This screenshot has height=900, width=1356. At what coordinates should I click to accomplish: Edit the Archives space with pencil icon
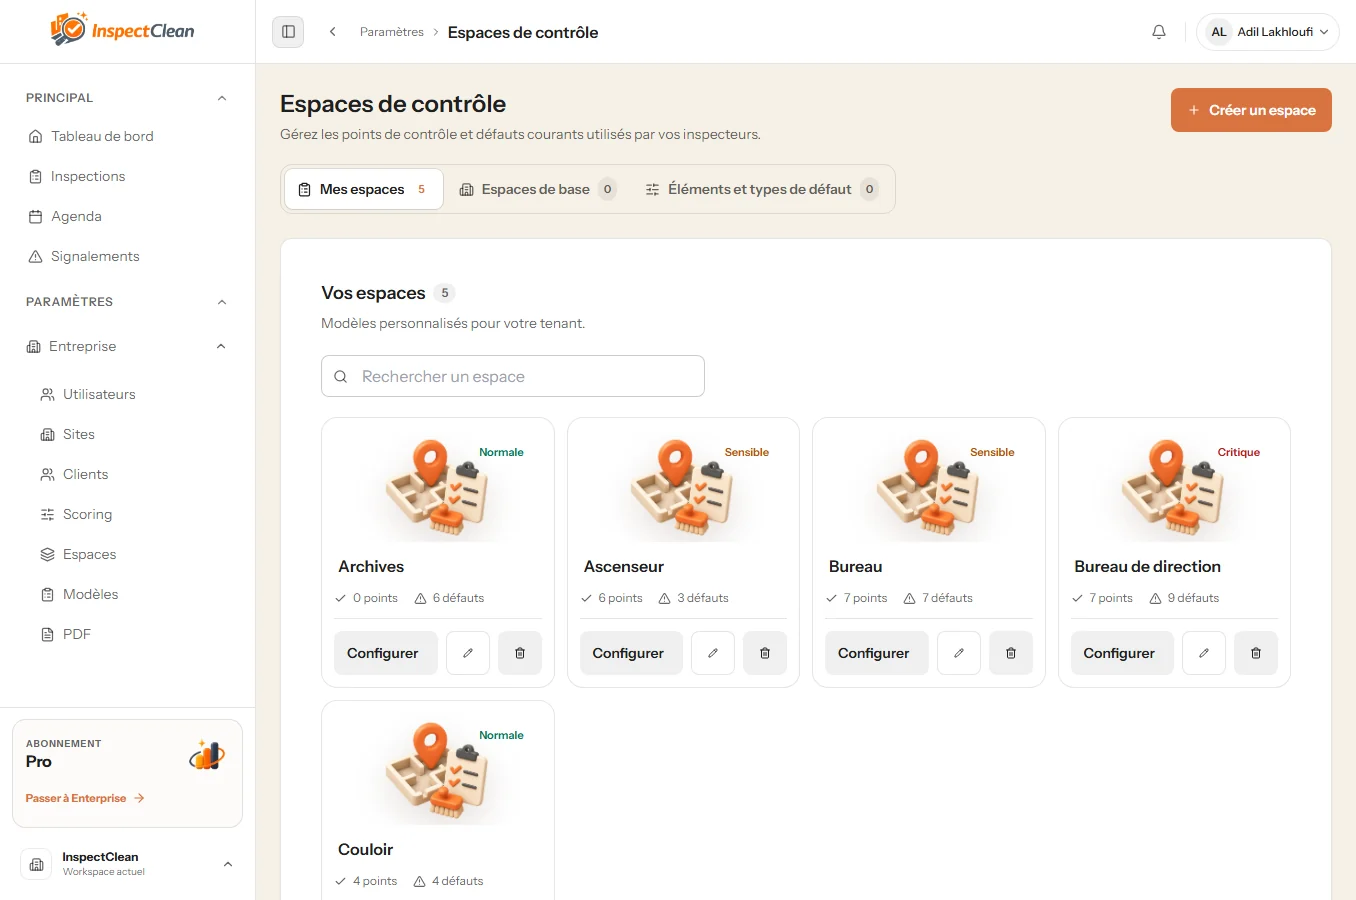(x=468, y=653)
